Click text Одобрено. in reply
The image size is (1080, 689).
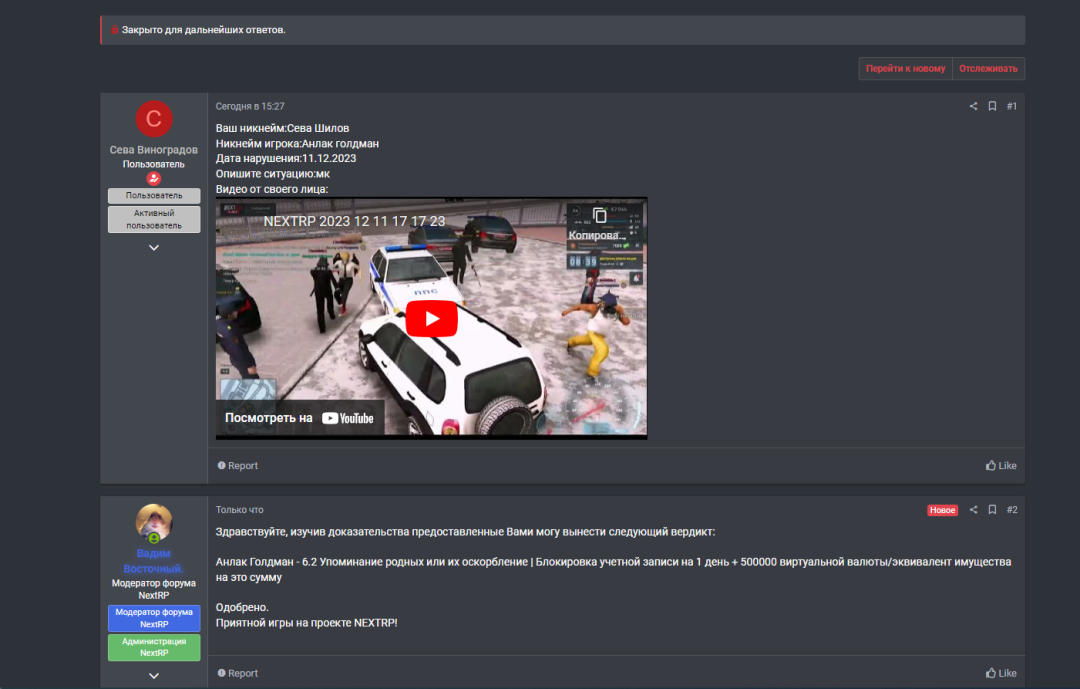pyautogui.click(x=242, y=607)
